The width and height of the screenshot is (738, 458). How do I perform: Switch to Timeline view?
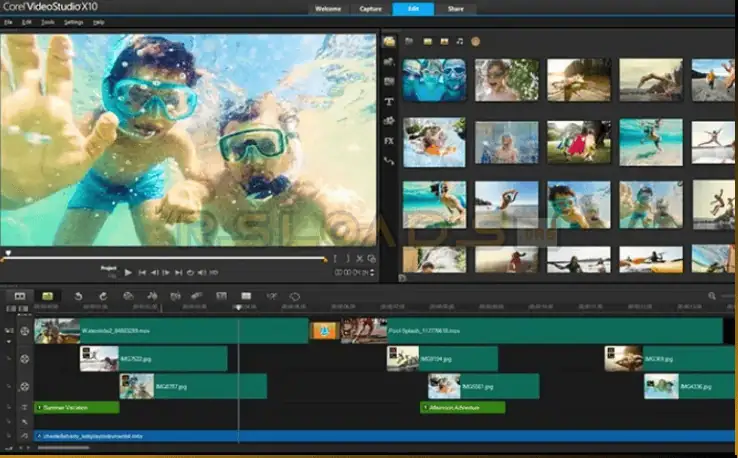click(x=48, y=296)
